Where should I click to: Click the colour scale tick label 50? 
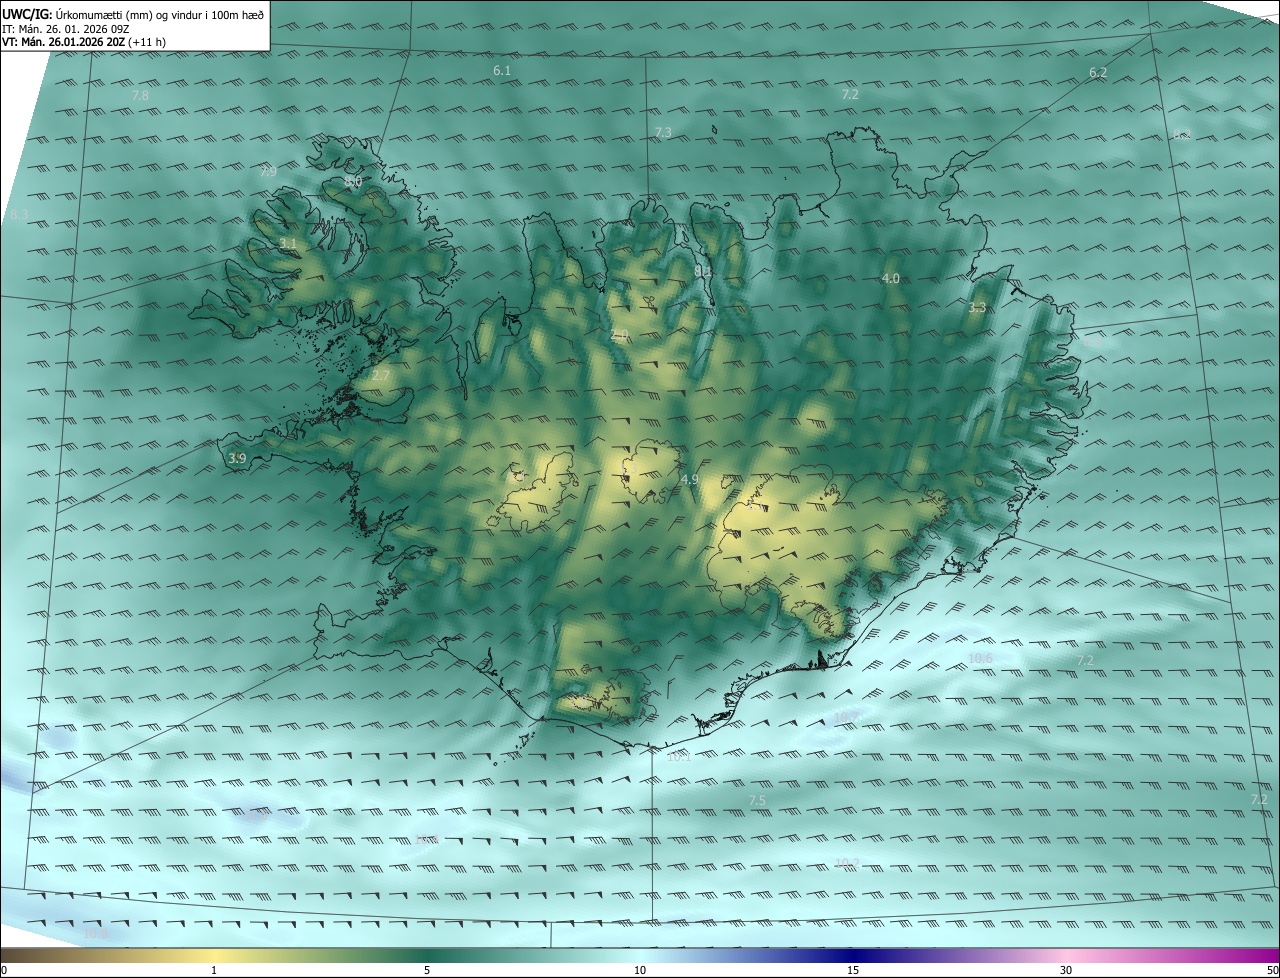1272,970
